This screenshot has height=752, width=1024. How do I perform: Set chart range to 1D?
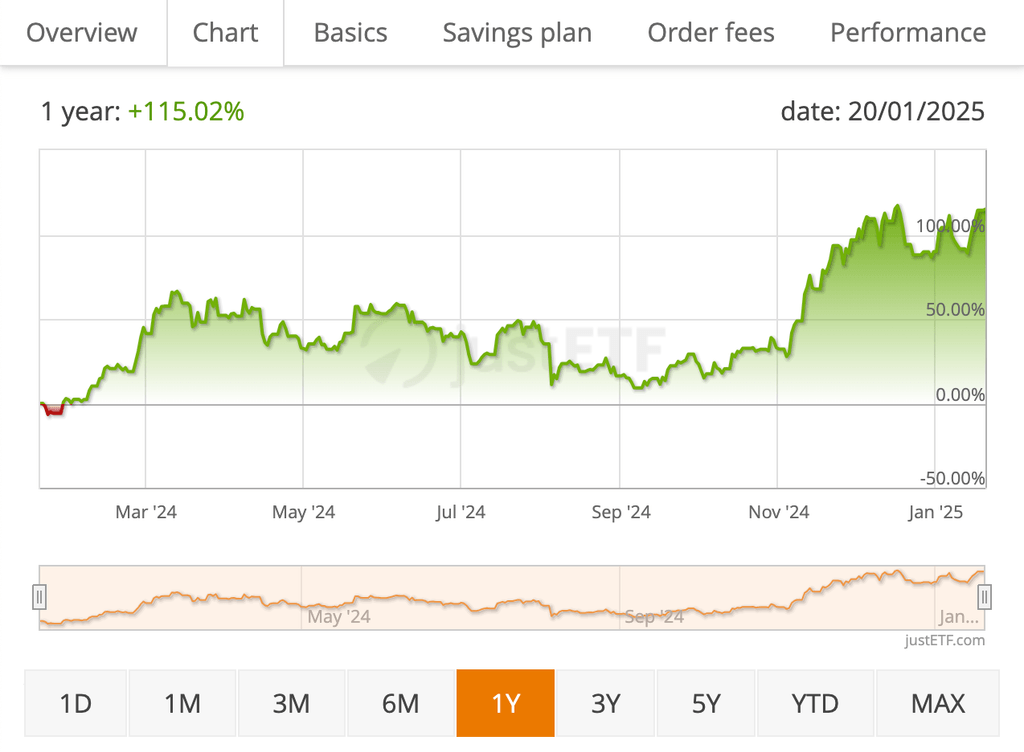click(76, 703)
